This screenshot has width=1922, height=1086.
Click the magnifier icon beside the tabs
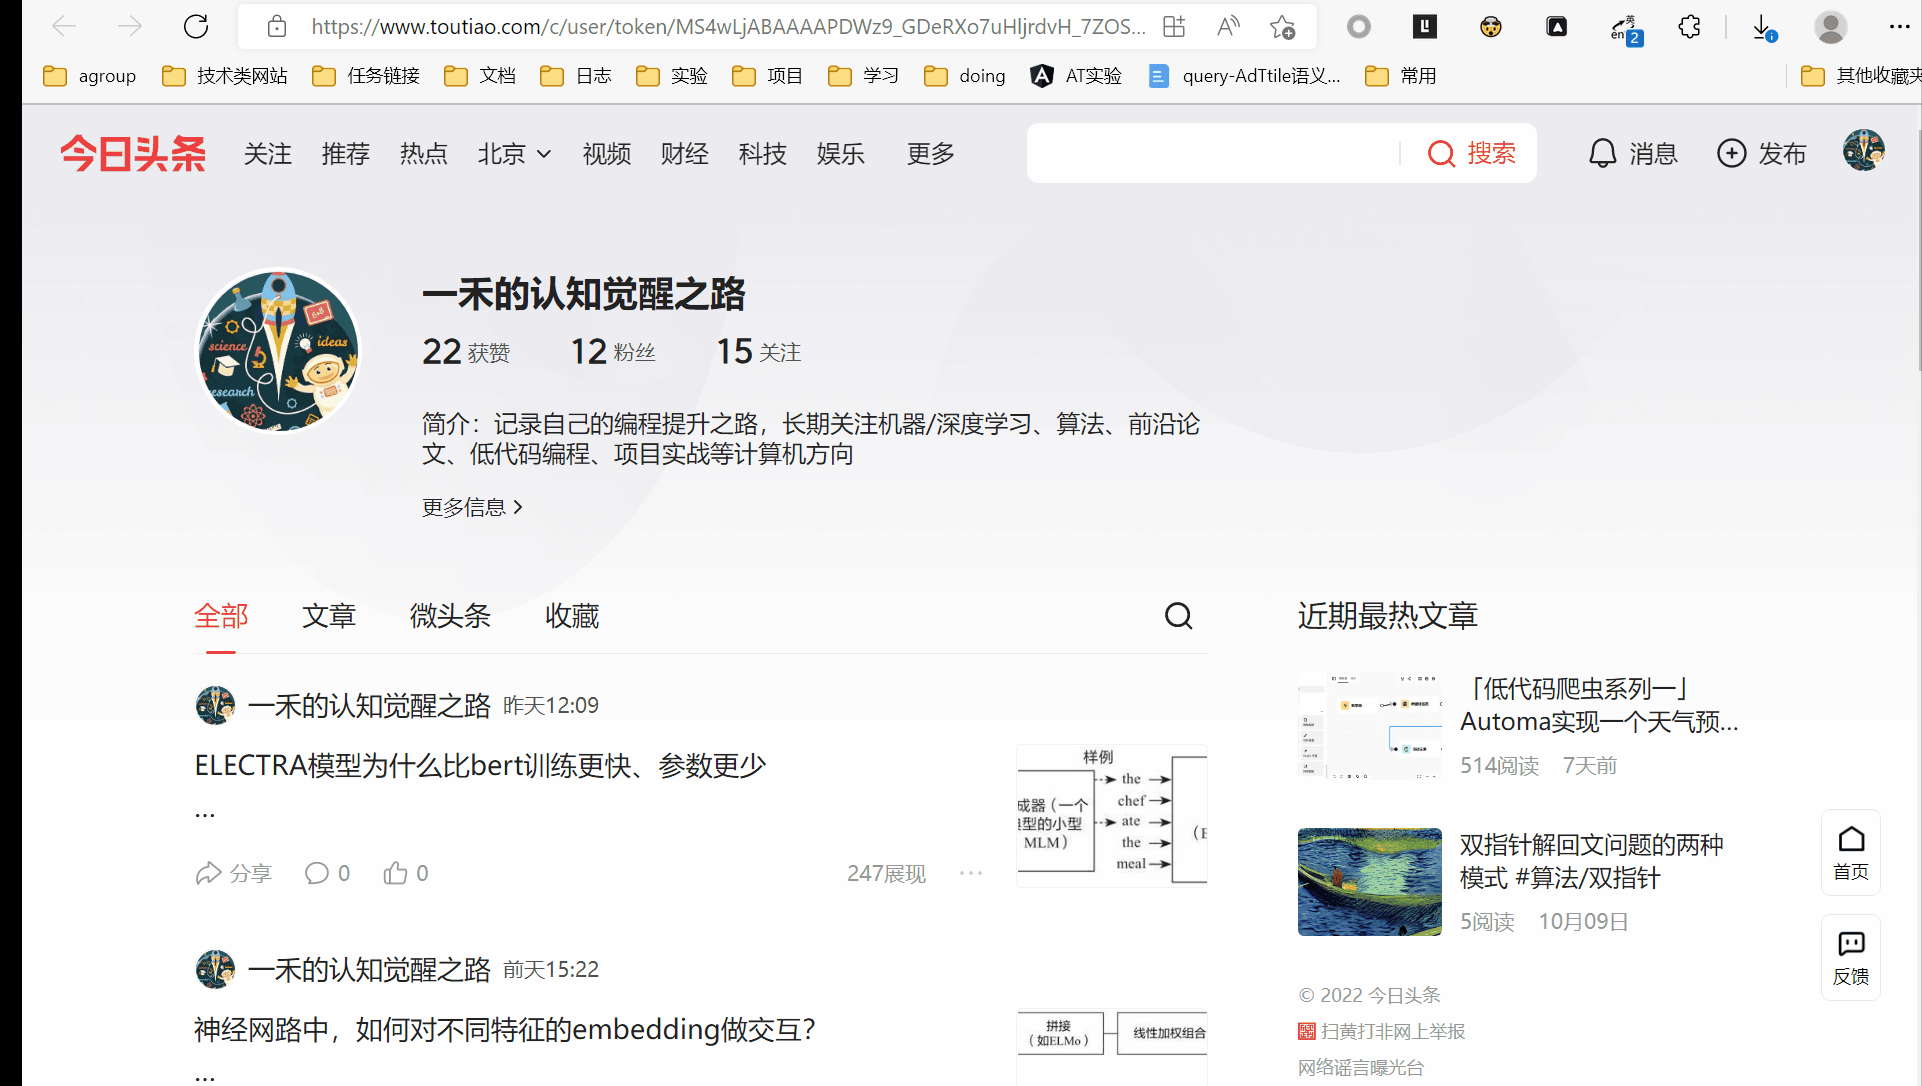pos(1178,616)
